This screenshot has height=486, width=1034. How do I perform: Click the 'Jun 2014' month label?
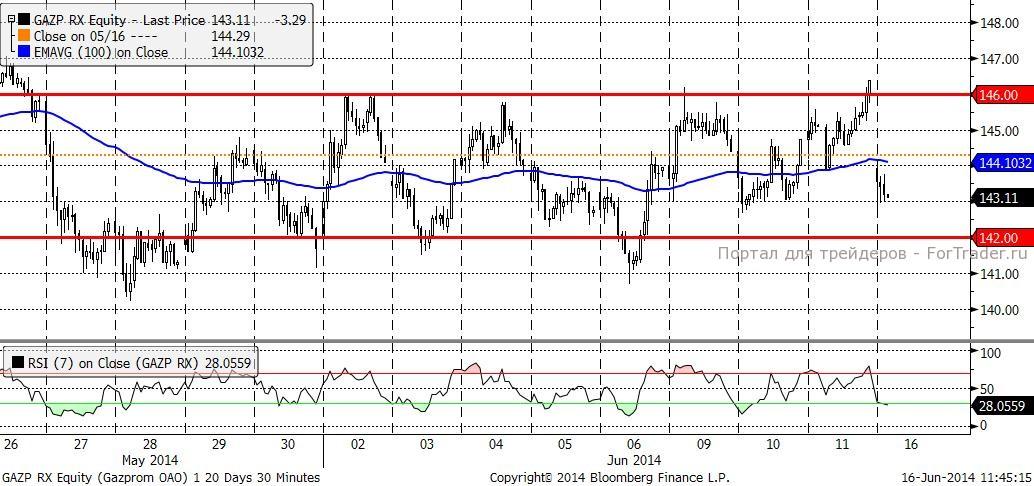[634, 459]
